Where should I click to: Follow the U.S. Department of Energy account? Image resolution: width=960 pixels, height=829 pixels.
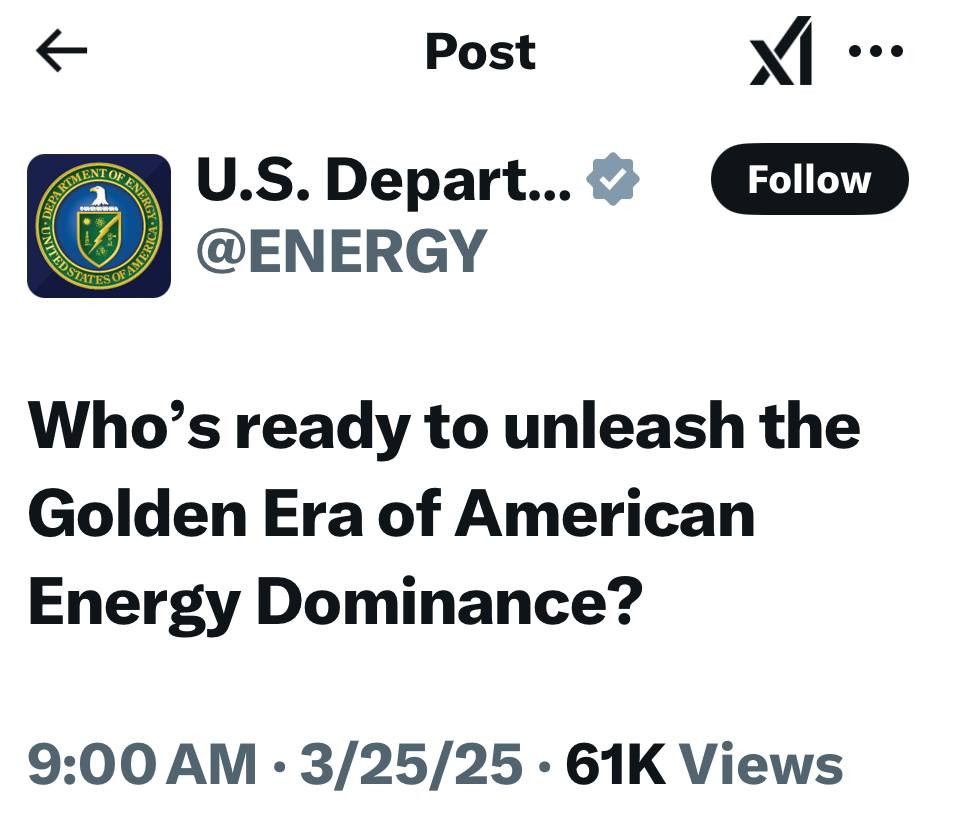click(809, 180)
